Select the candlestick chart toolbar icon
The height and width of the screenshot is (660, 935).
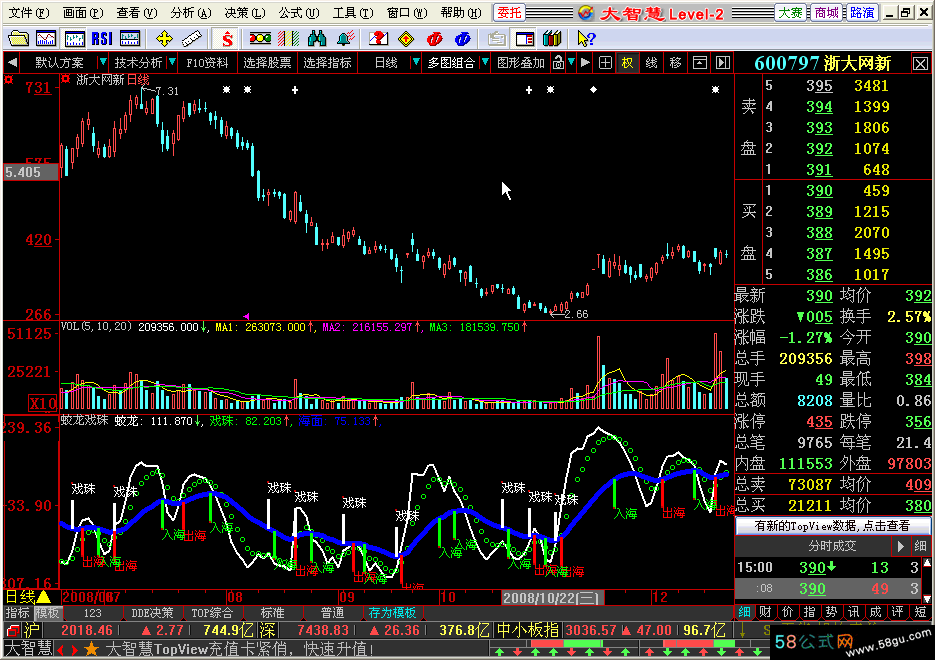[74, 39]
